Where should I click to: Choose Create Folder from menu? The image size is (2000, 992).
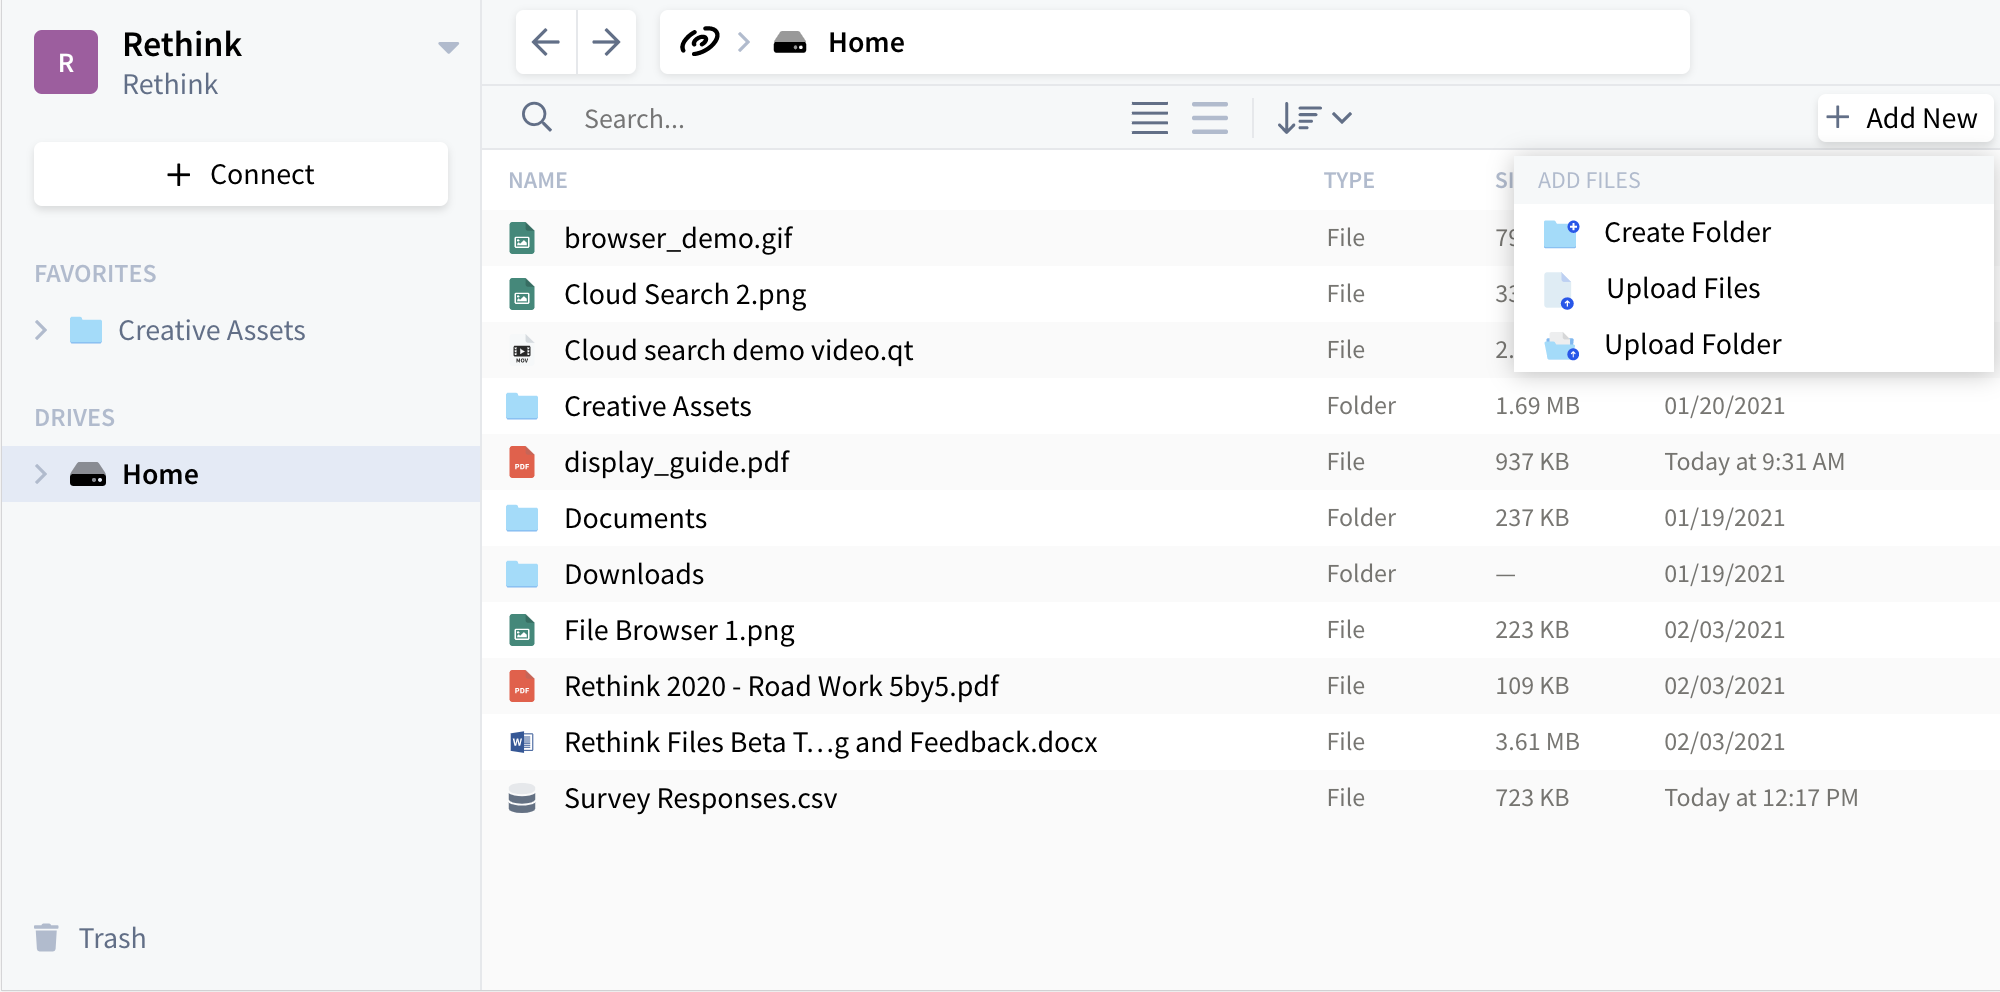point(1754,232)
